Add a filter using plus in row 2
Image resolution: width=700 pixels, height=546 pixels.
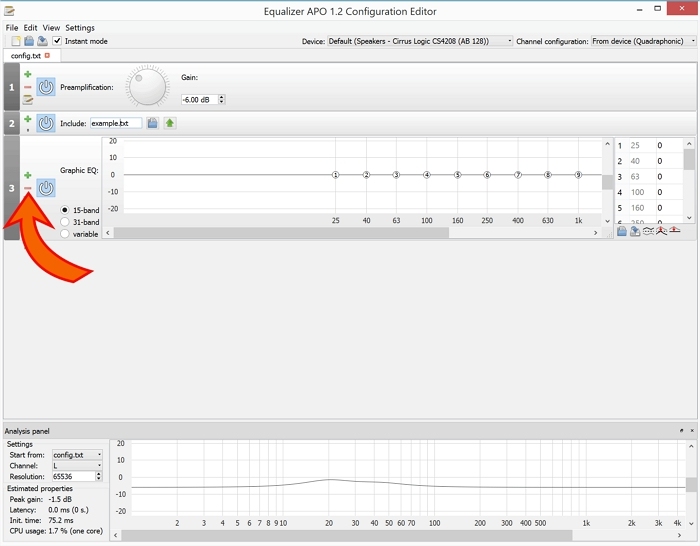(28, 119)
